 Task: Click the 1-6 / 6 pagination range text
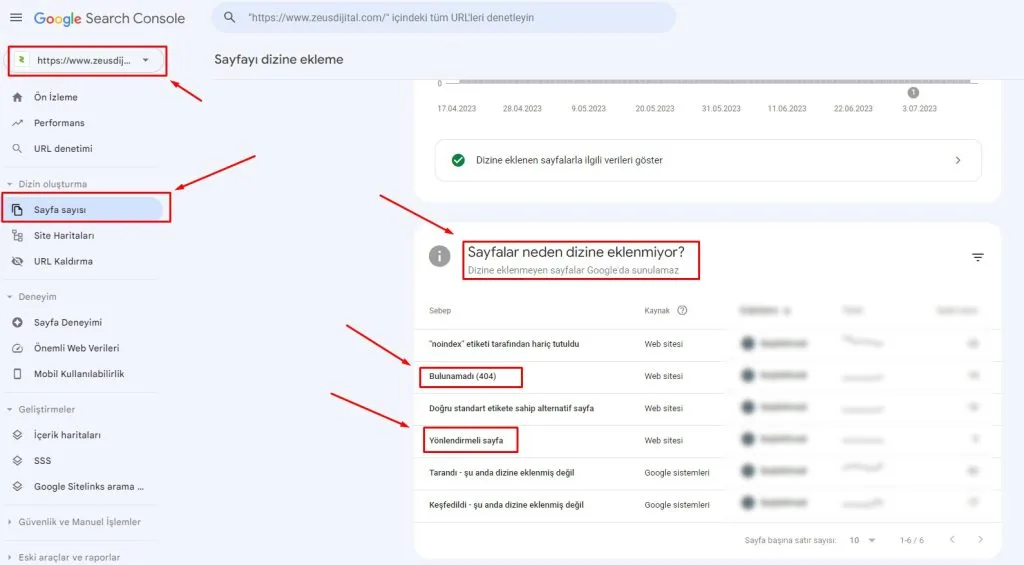pyautogui.click(x=912, y=540)
